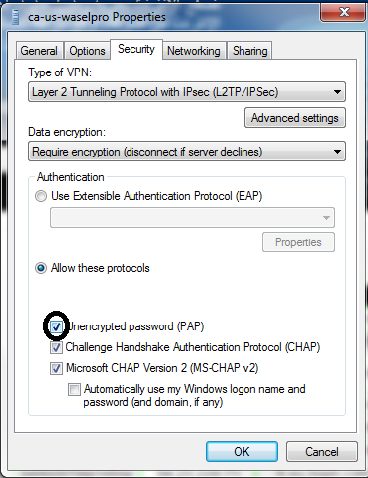Toggle the CHAP checkbox
This screenshot has height=478, width=368.
[56, 348]
